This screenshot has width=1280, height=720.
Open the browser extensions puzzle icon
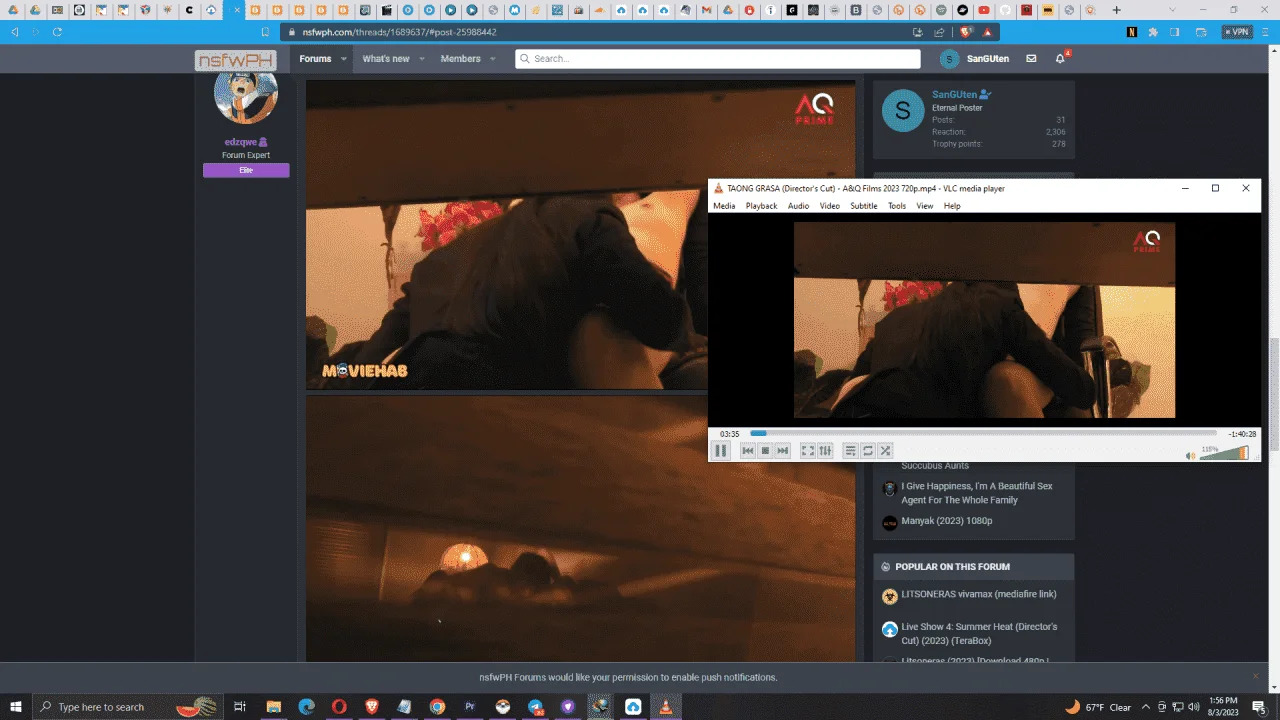pos(1153,32)
